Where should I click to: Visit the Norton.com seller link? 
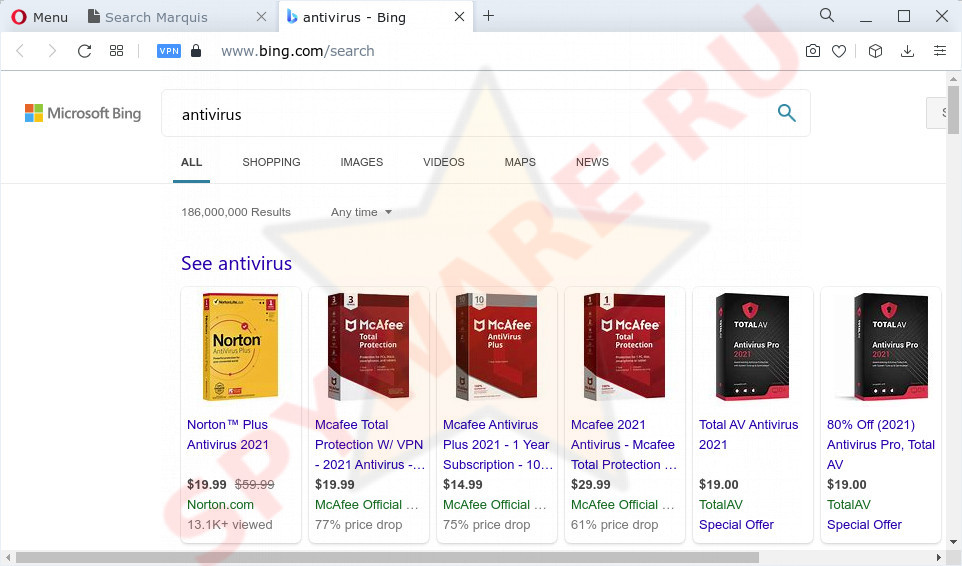tap(220, 505)
